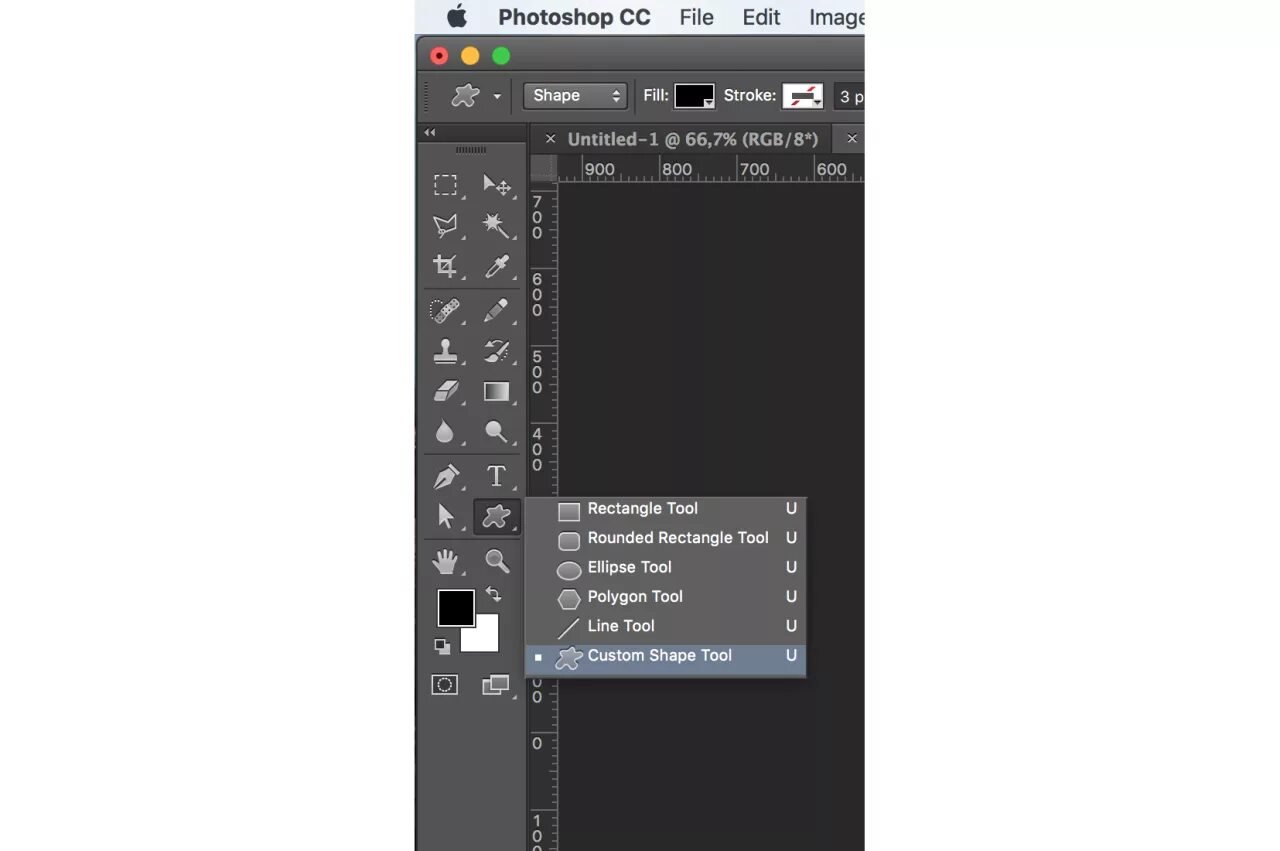Swap foreground and background colors

[493, 594]
